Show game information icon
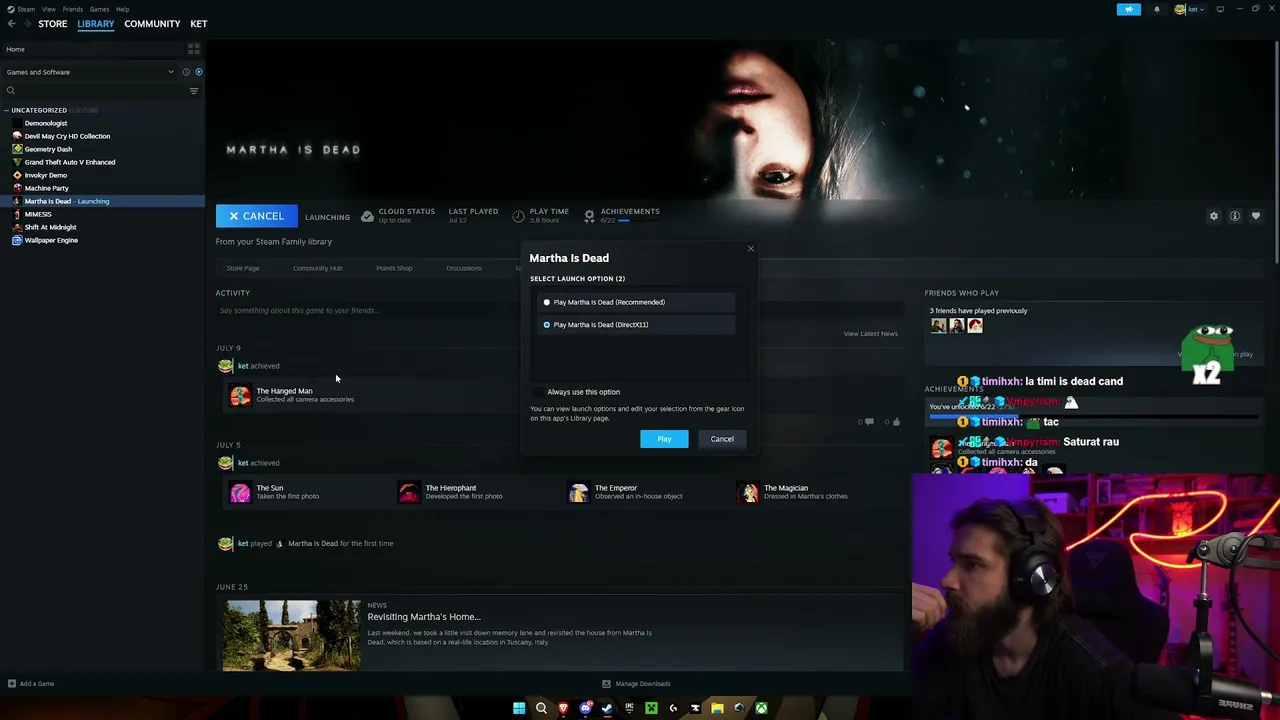The image size is (1280, 720). 1235,216
